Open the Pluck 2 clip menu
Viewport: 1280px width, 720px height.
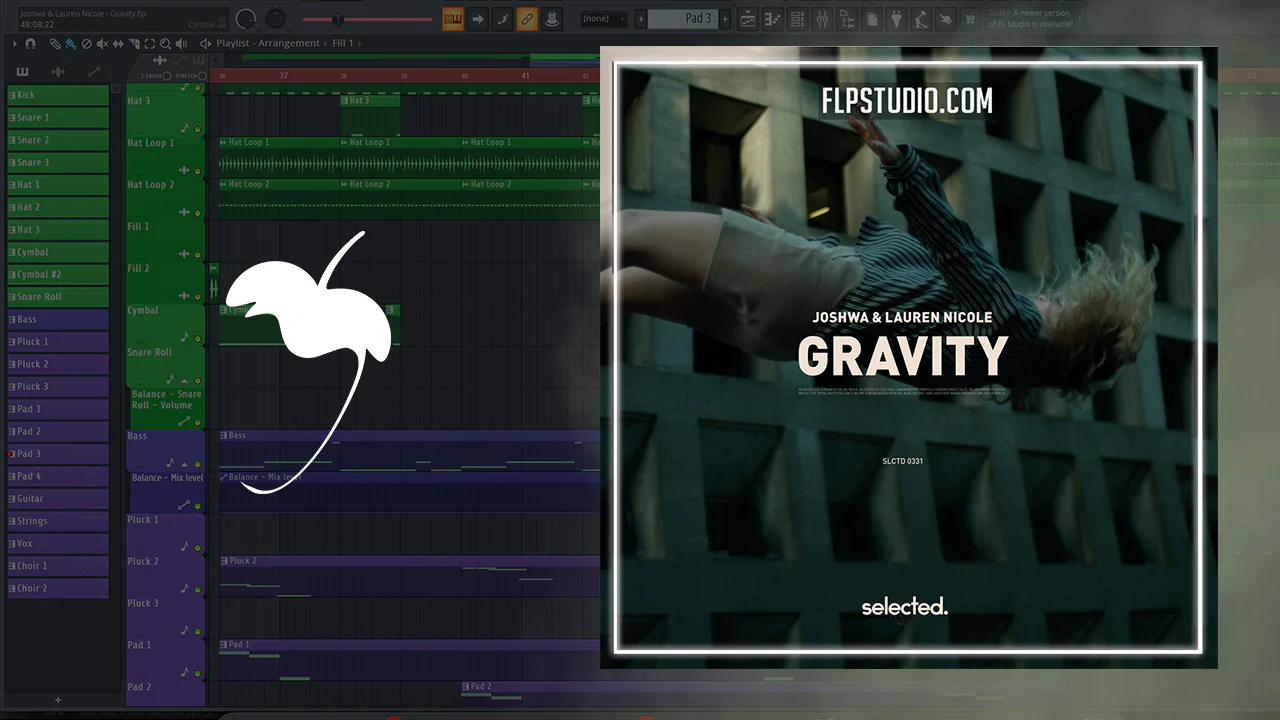(224, 561)
